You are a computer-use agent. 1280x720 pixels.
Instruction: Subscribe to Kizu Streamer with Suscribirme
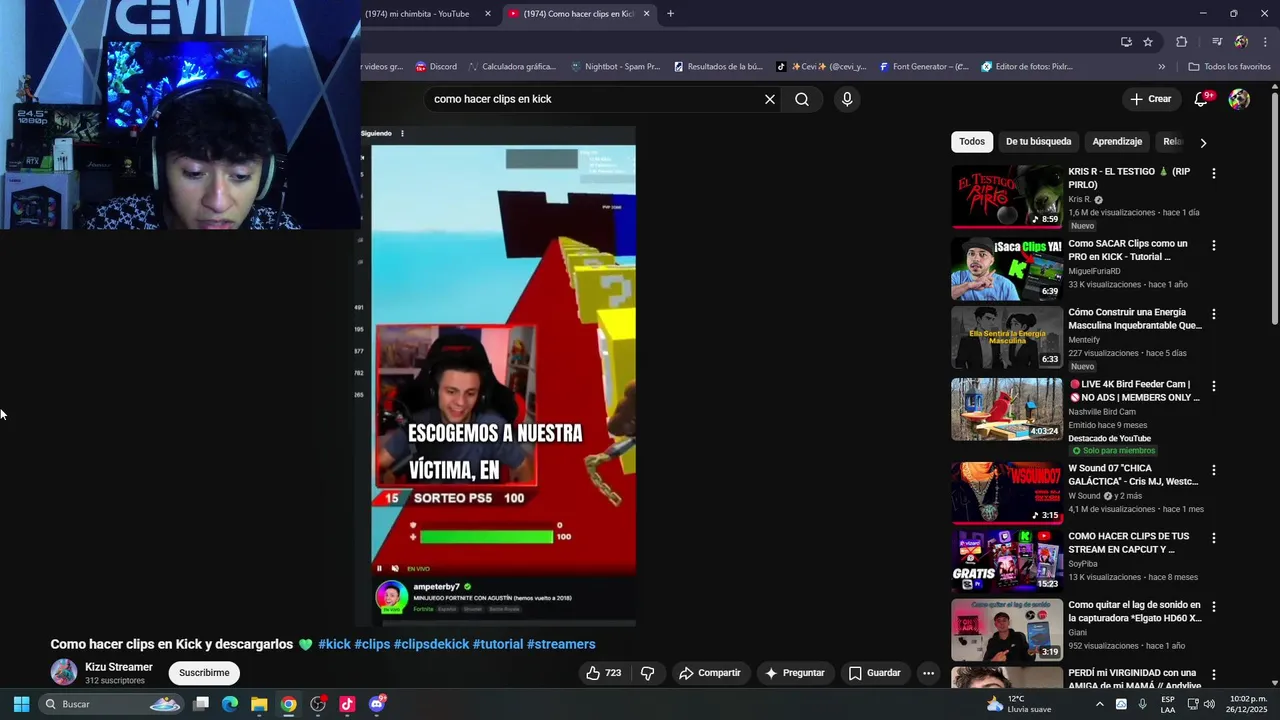click(x=204, y=673)
